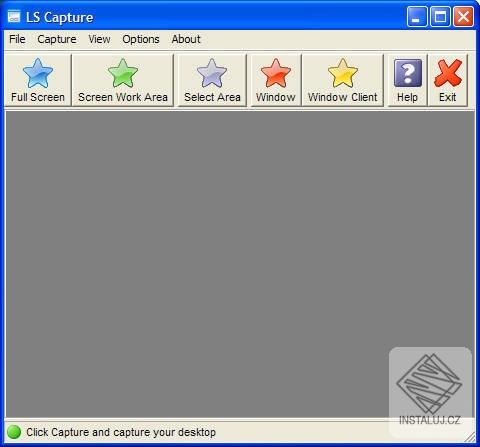
Task: Open the Capture menu
Action: click(57, 39)
